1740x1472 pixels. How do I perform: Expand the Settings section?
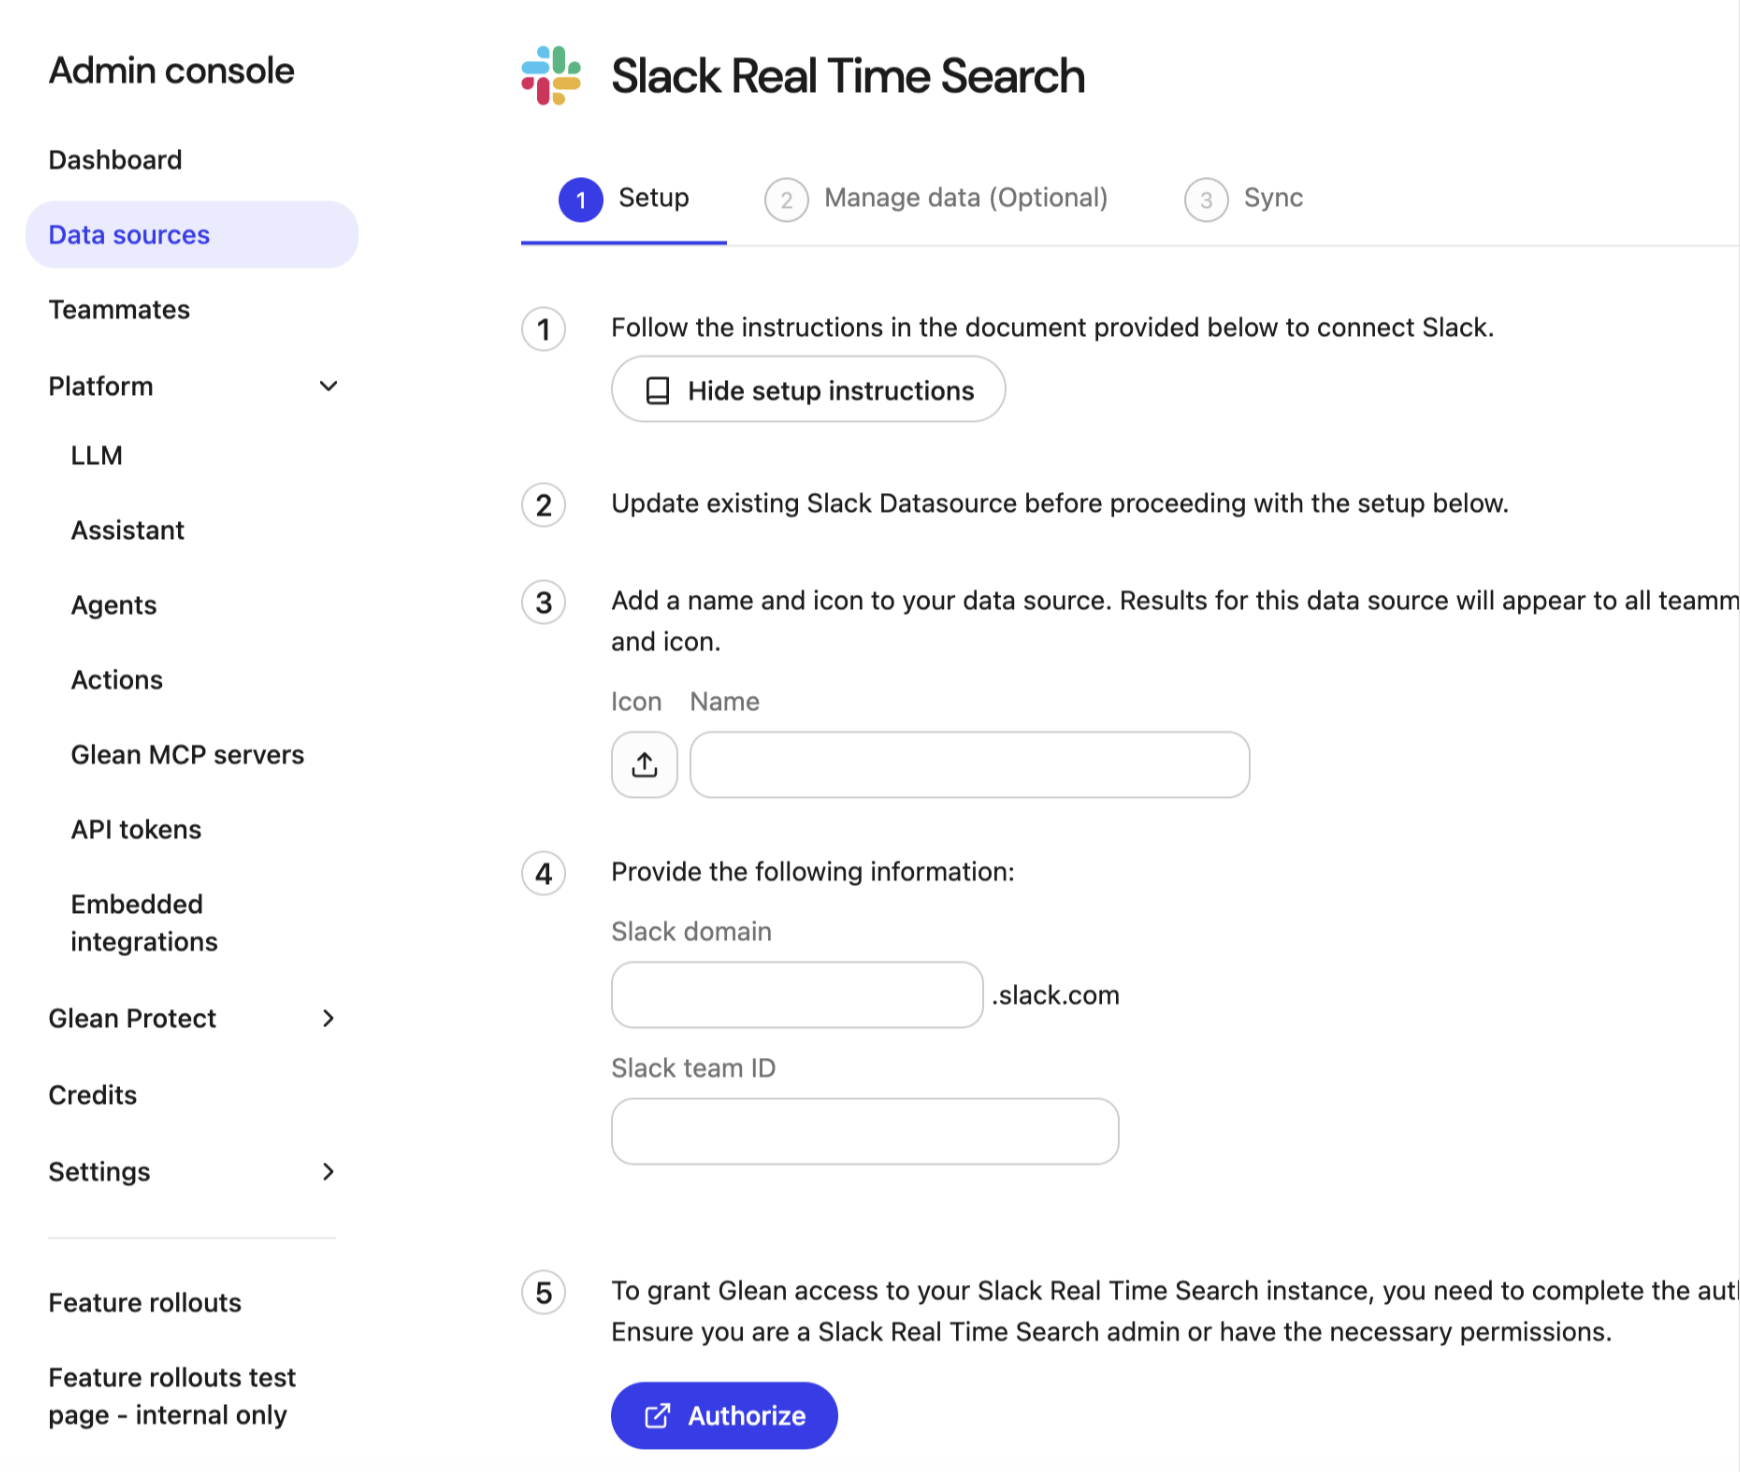[x=328, y=1171]
